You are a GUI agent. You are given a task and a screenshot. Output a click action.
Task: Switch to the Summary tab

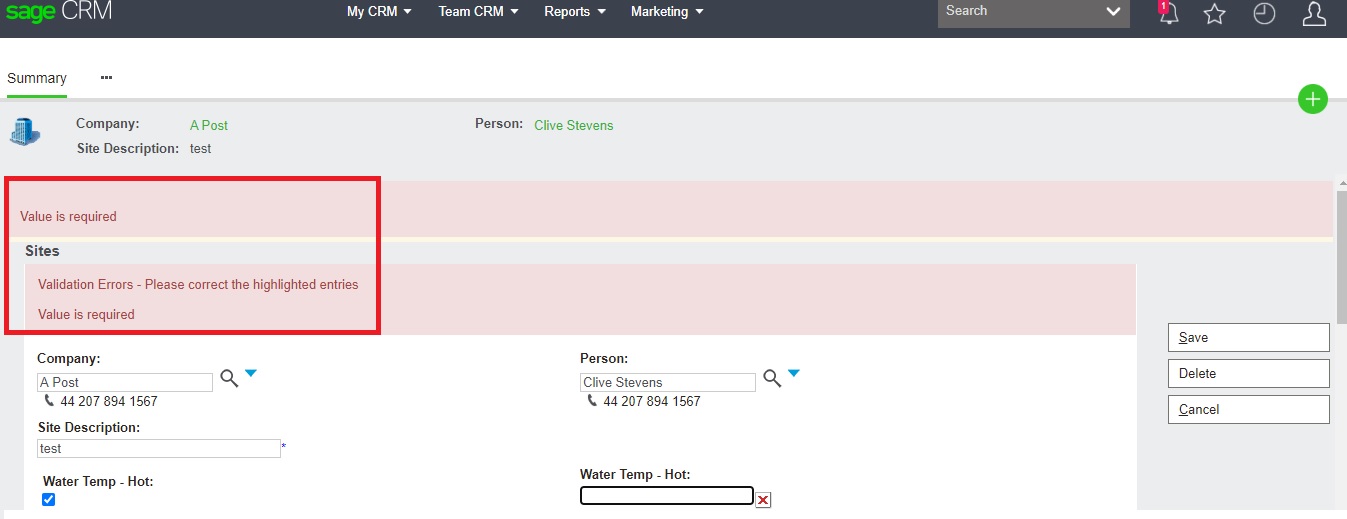click(x=37, y=78)
